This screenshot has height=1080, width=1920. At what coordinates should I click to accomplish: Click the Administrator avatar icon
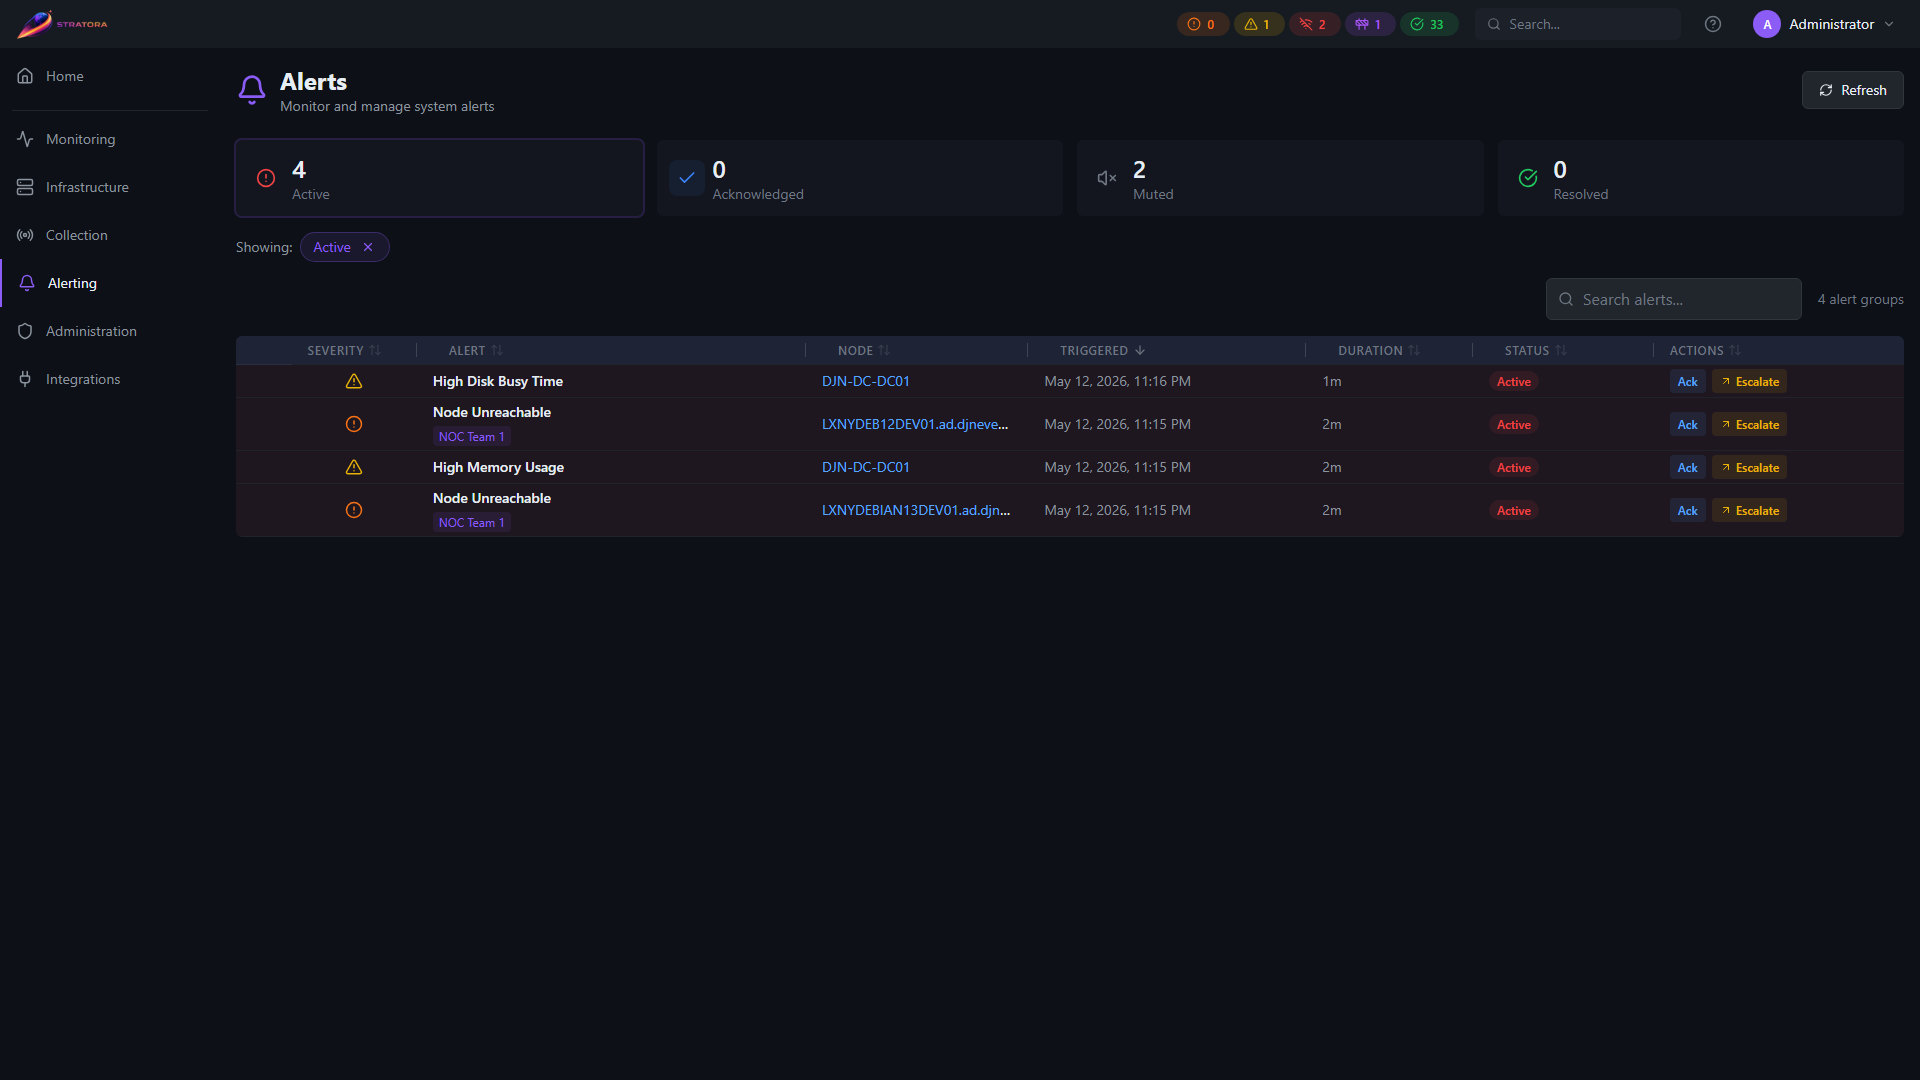click(1767, 24)
